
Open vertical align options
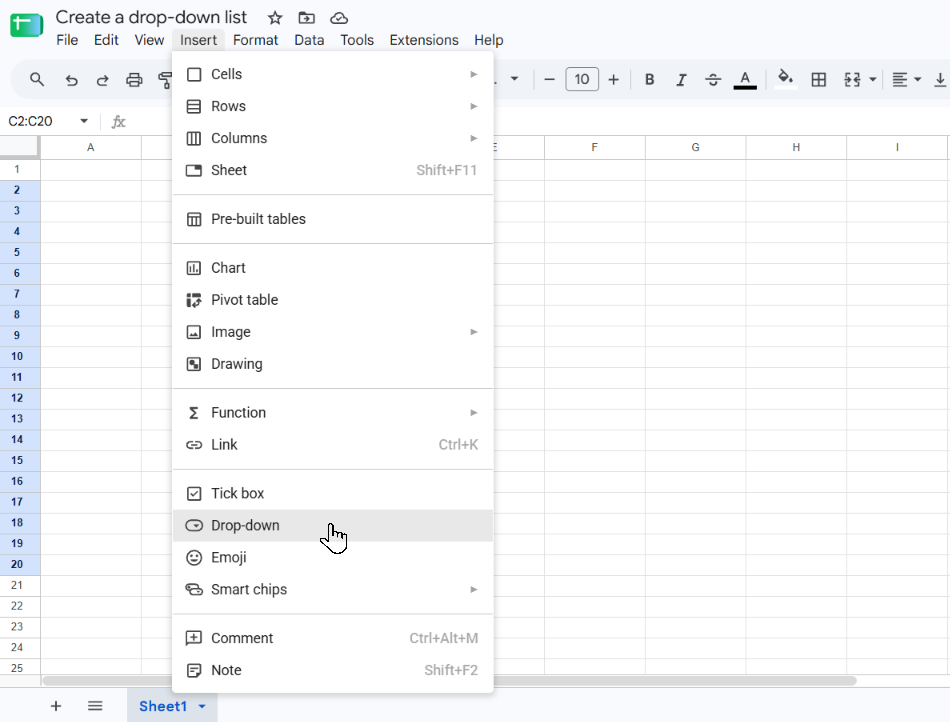pyautogui.click(x=940, y=79)
